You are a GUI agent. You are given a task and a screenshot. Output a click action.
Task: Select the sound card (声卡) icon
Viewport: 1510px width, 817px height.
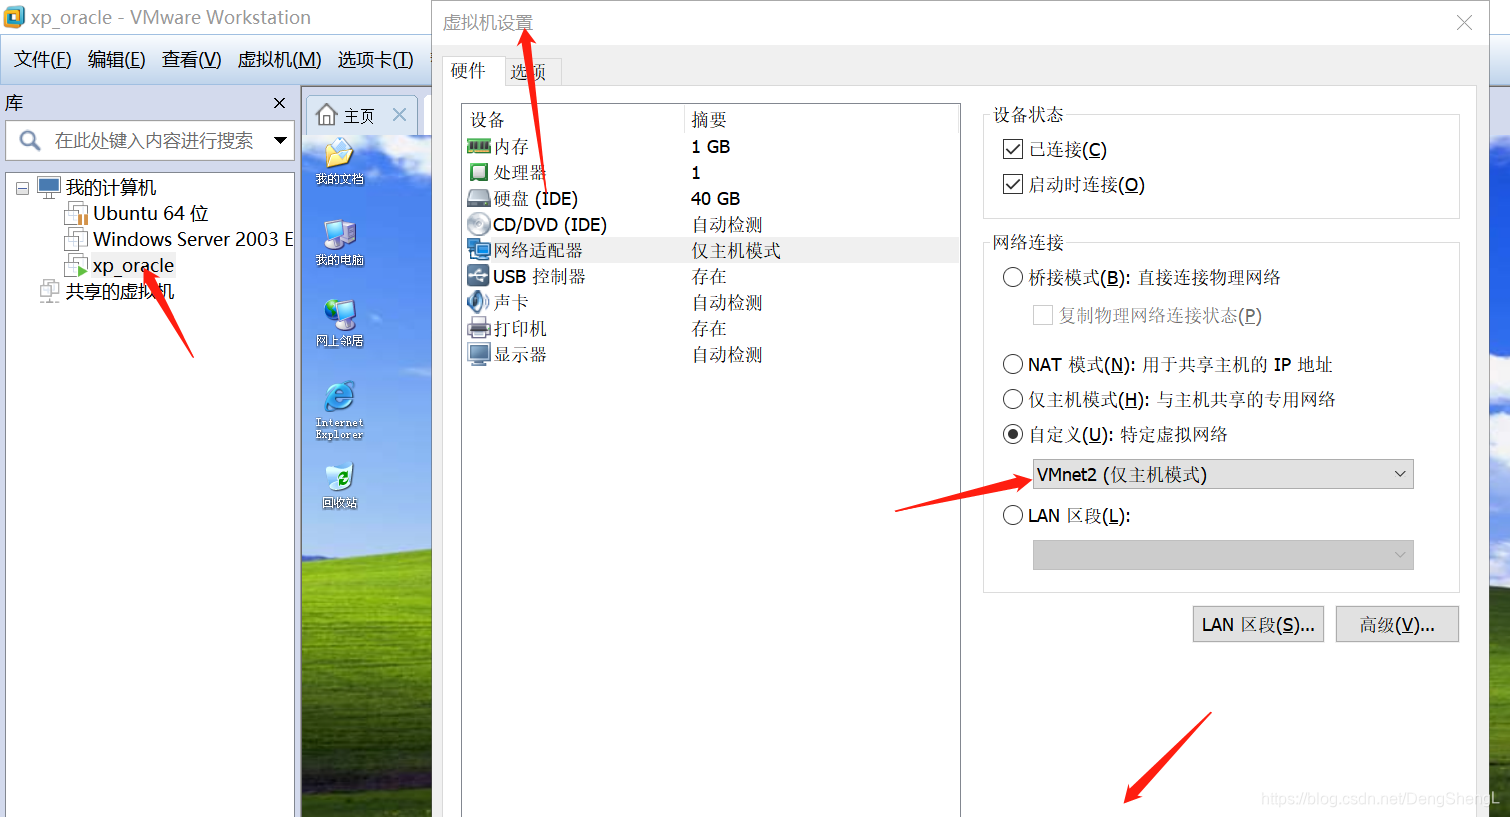[479, 302]
